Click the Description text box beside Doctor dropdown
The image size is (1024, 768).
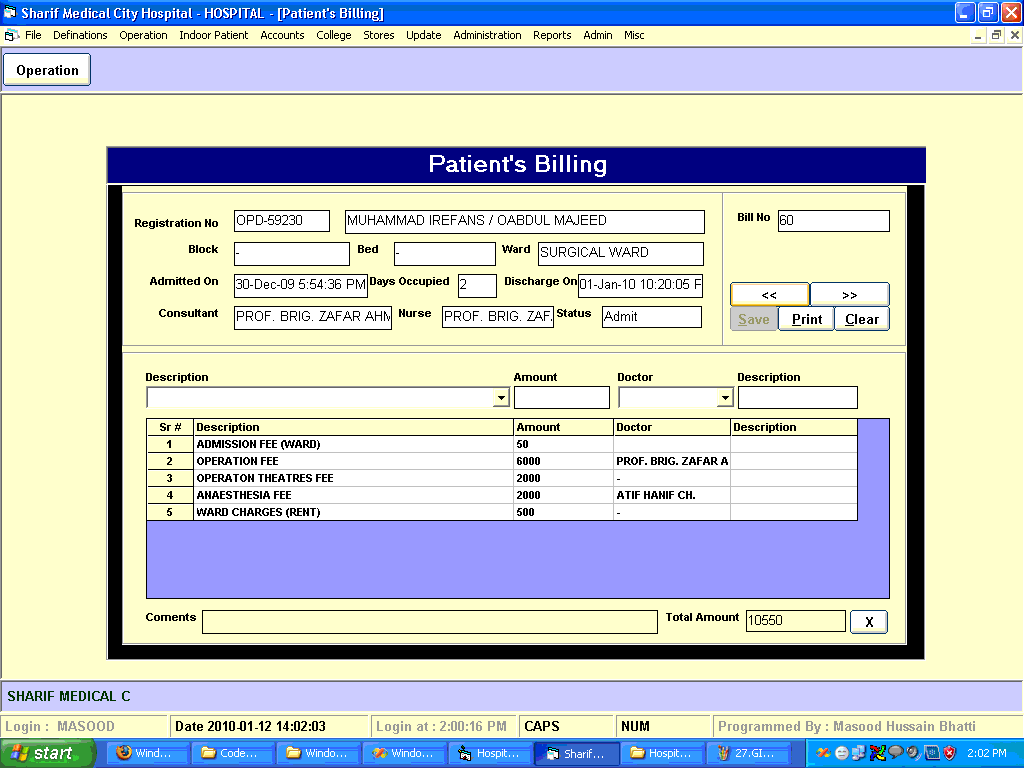797,398
